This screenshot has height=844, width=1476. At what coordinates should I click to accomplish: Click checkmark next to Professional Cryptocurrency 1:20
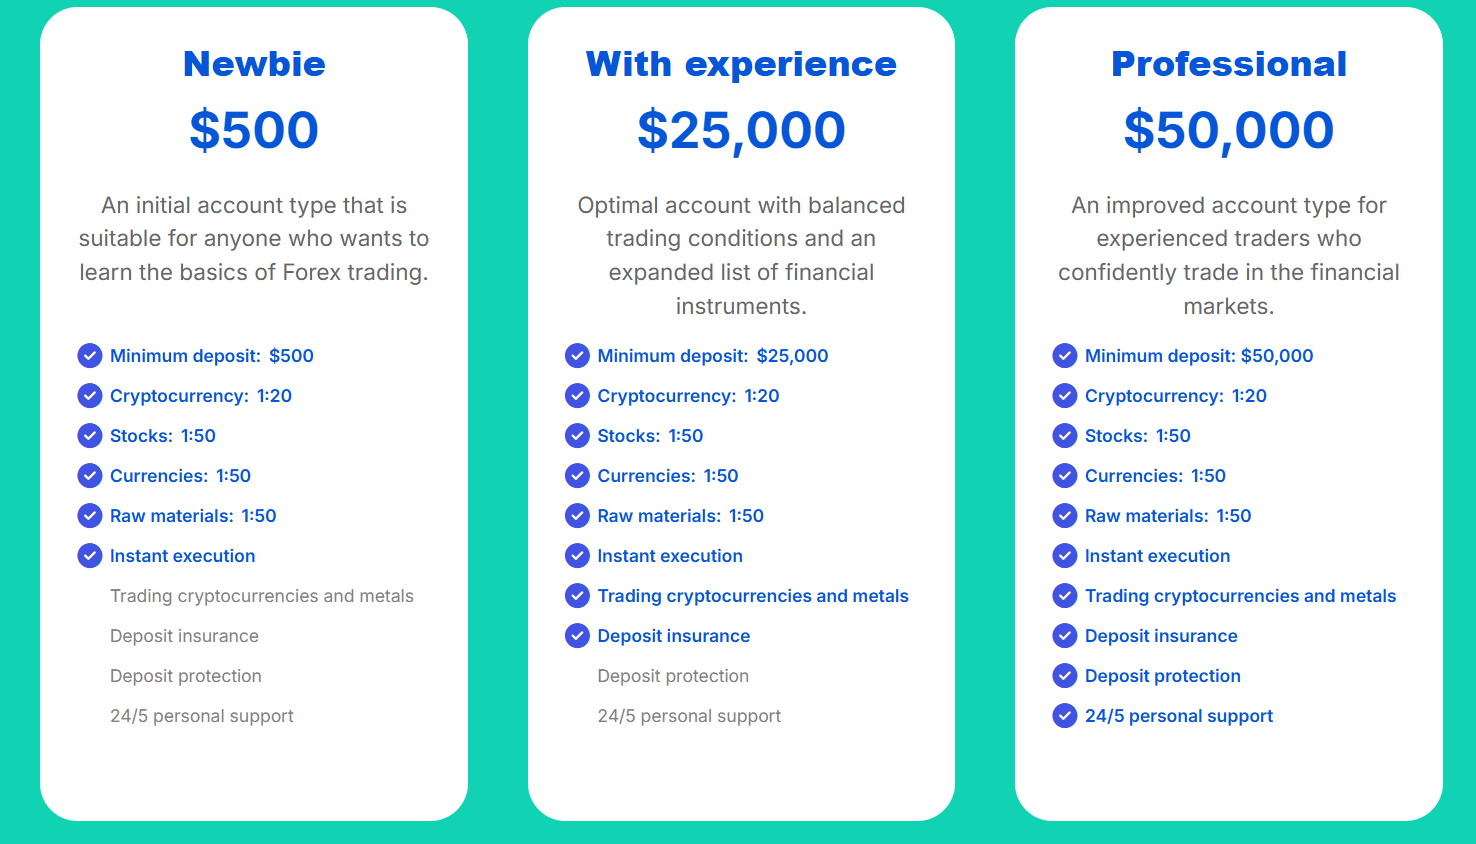(1065, 396)
